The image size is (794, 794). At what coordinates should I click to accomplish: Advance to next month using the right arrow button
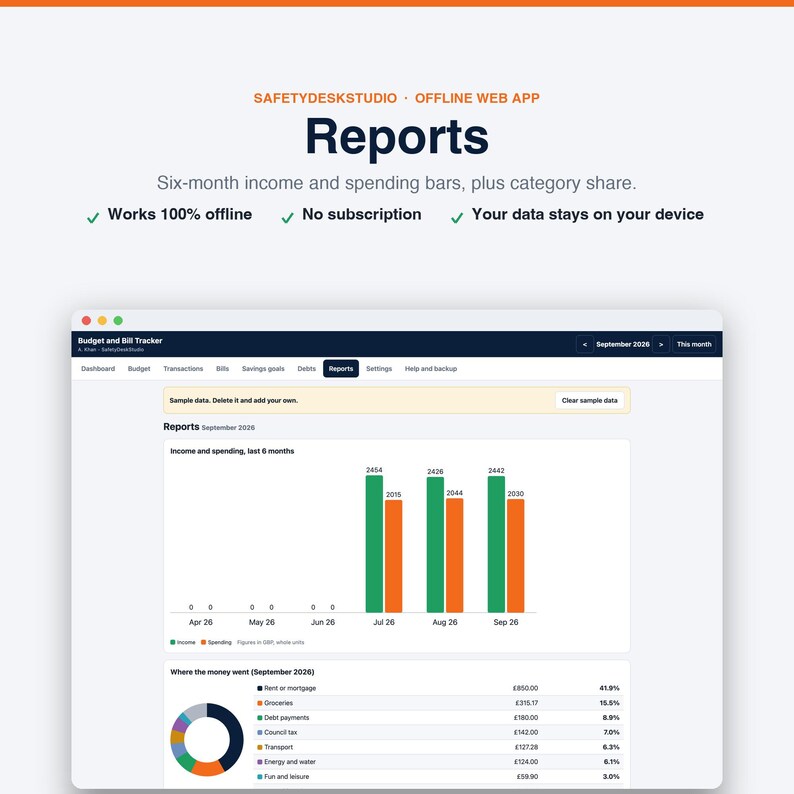661,344
